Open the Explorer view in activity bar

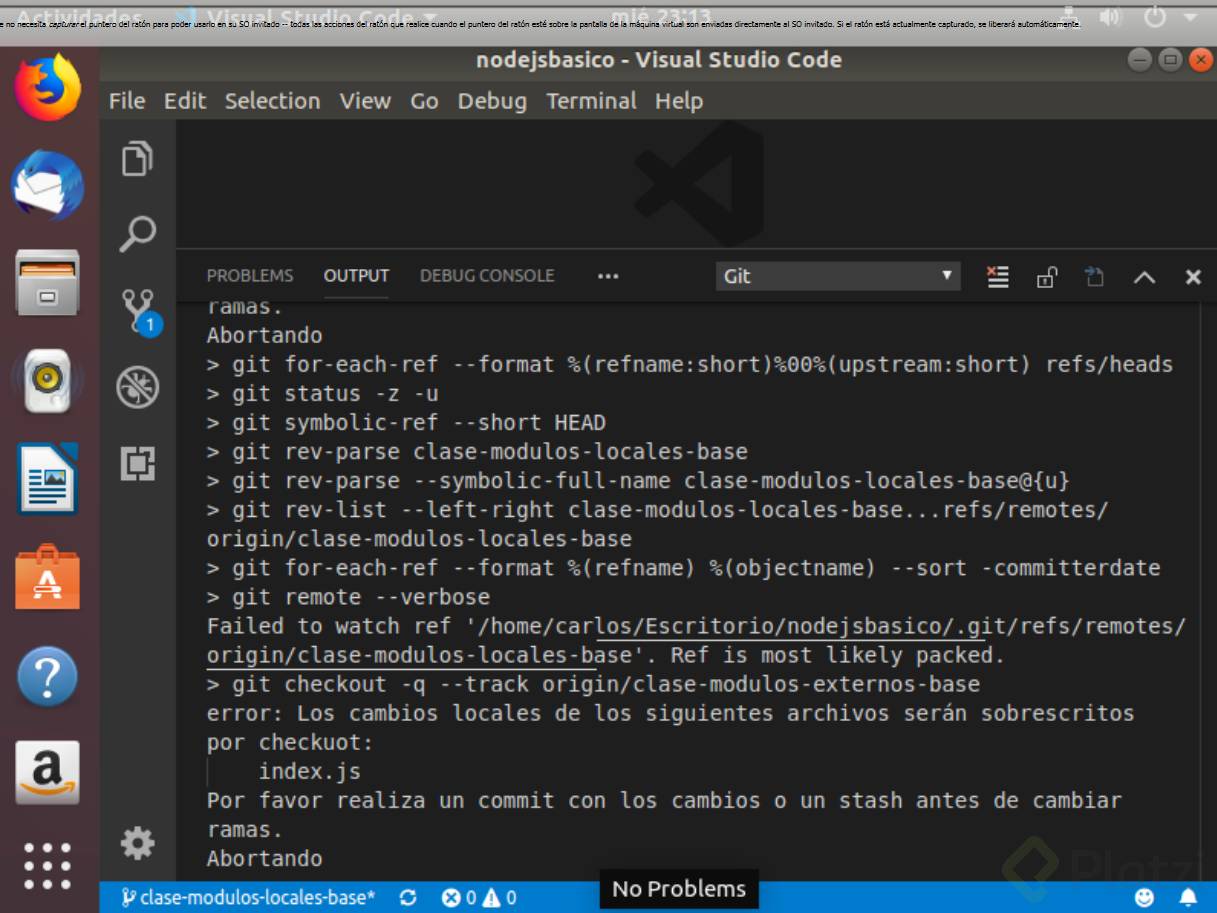pyautogui.click(x=137, y=160)
